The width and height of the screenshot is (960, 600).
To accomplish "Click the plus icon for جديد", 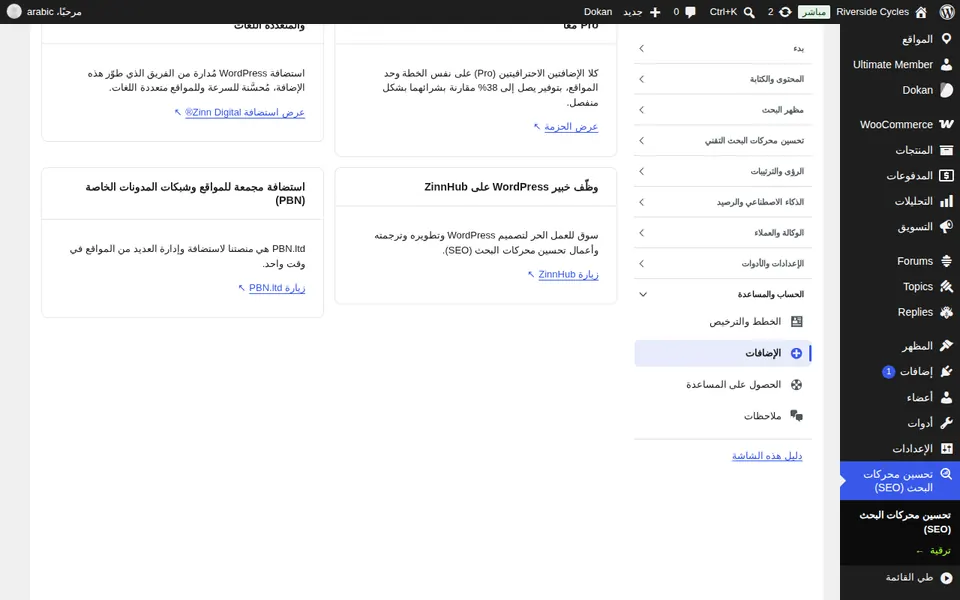I will [655, 12].
